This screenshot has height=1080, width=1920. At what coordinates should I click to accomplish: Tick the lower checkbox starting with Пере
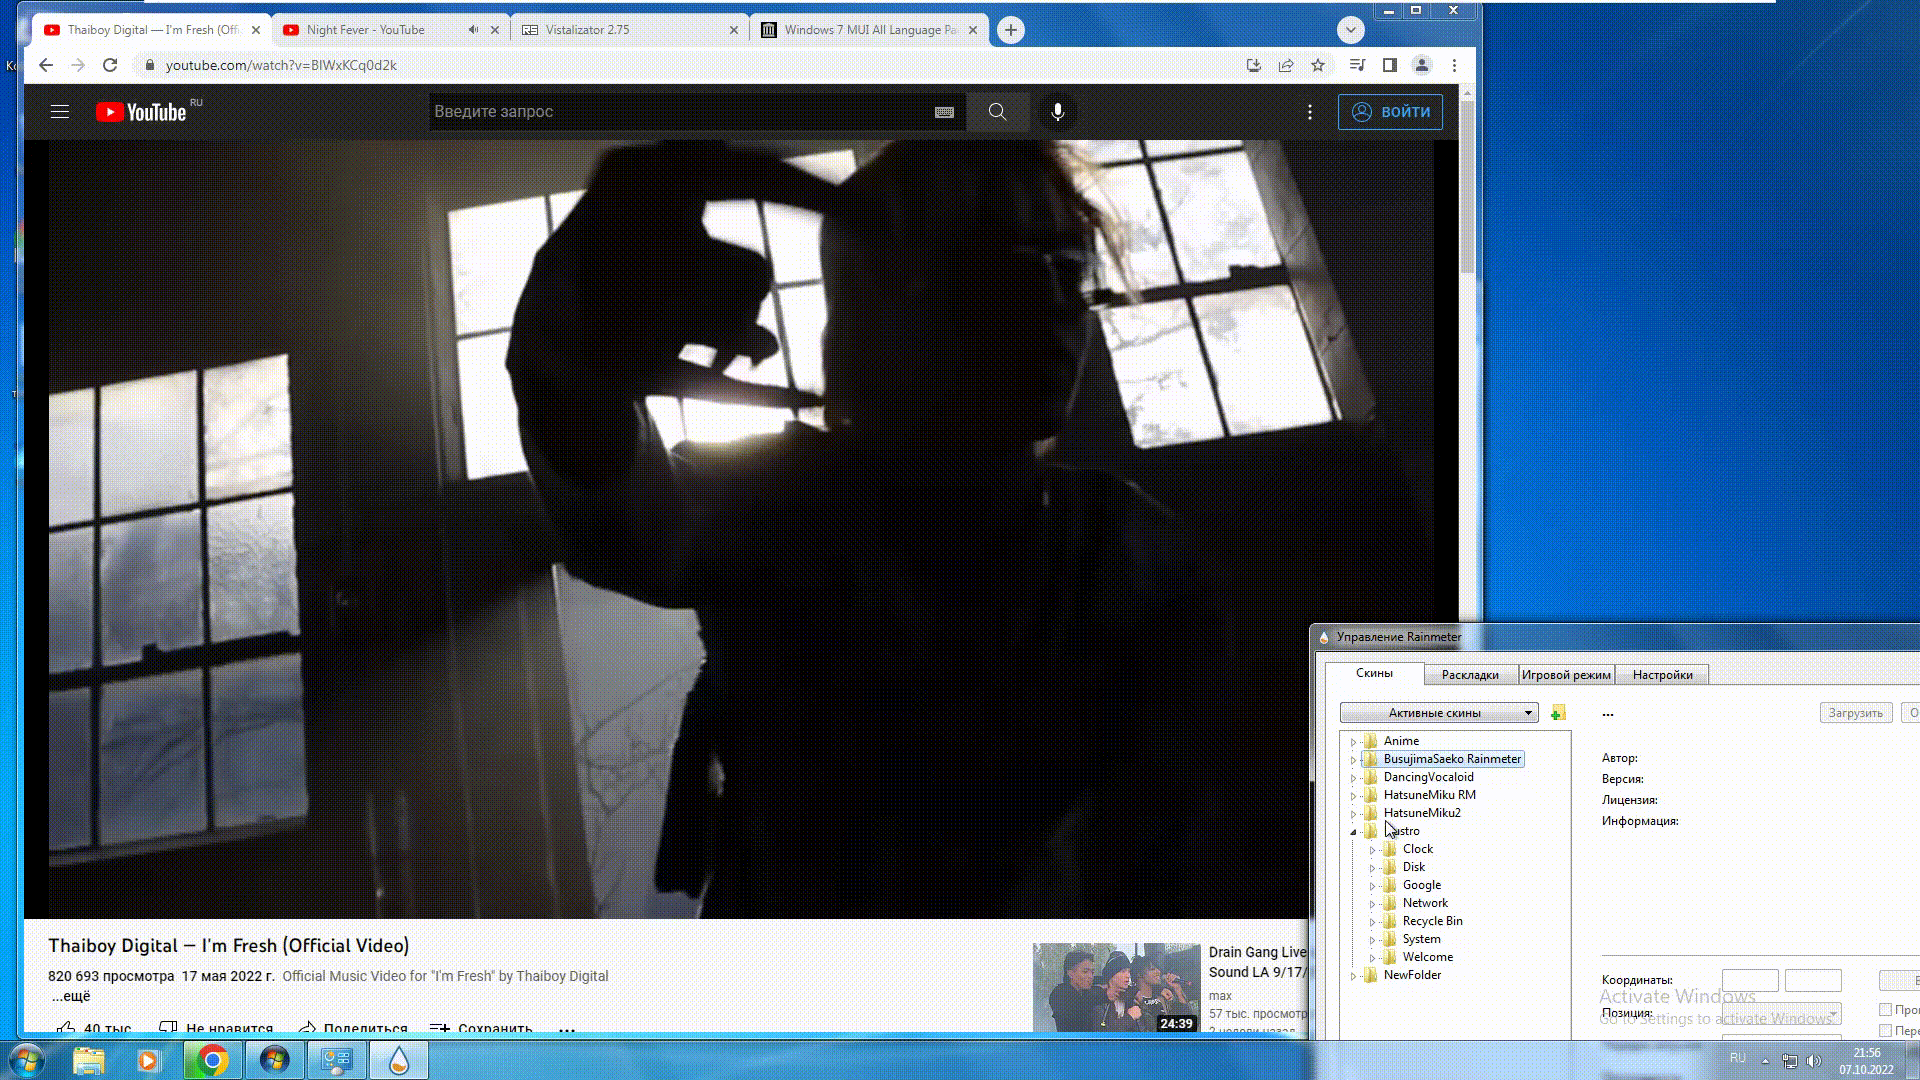(1885, 1030)
